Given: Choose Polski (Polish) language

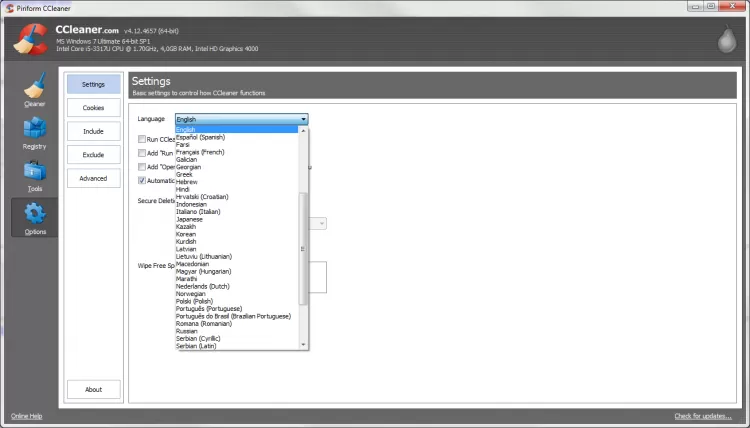Looking at the screenshot, I should [x=237, y=301].
